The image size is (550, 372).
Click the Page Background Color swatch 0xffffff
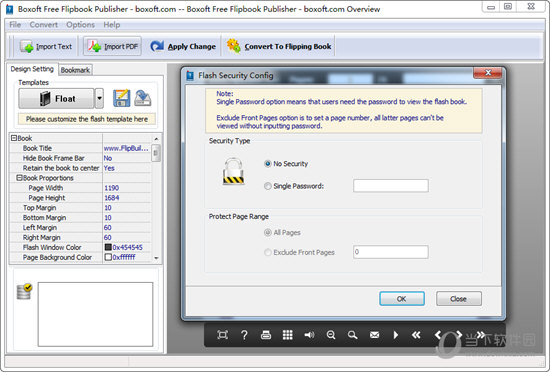(x=108, y=257)
